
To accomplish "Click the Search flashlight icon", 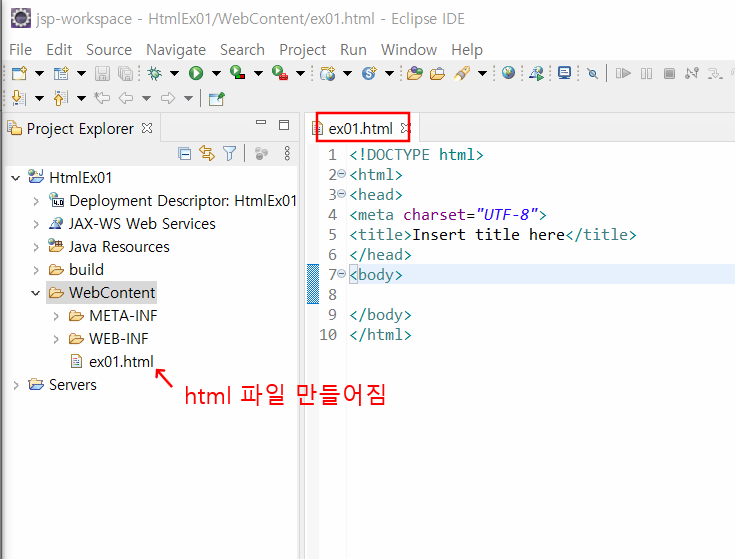I will click(462, 73).
